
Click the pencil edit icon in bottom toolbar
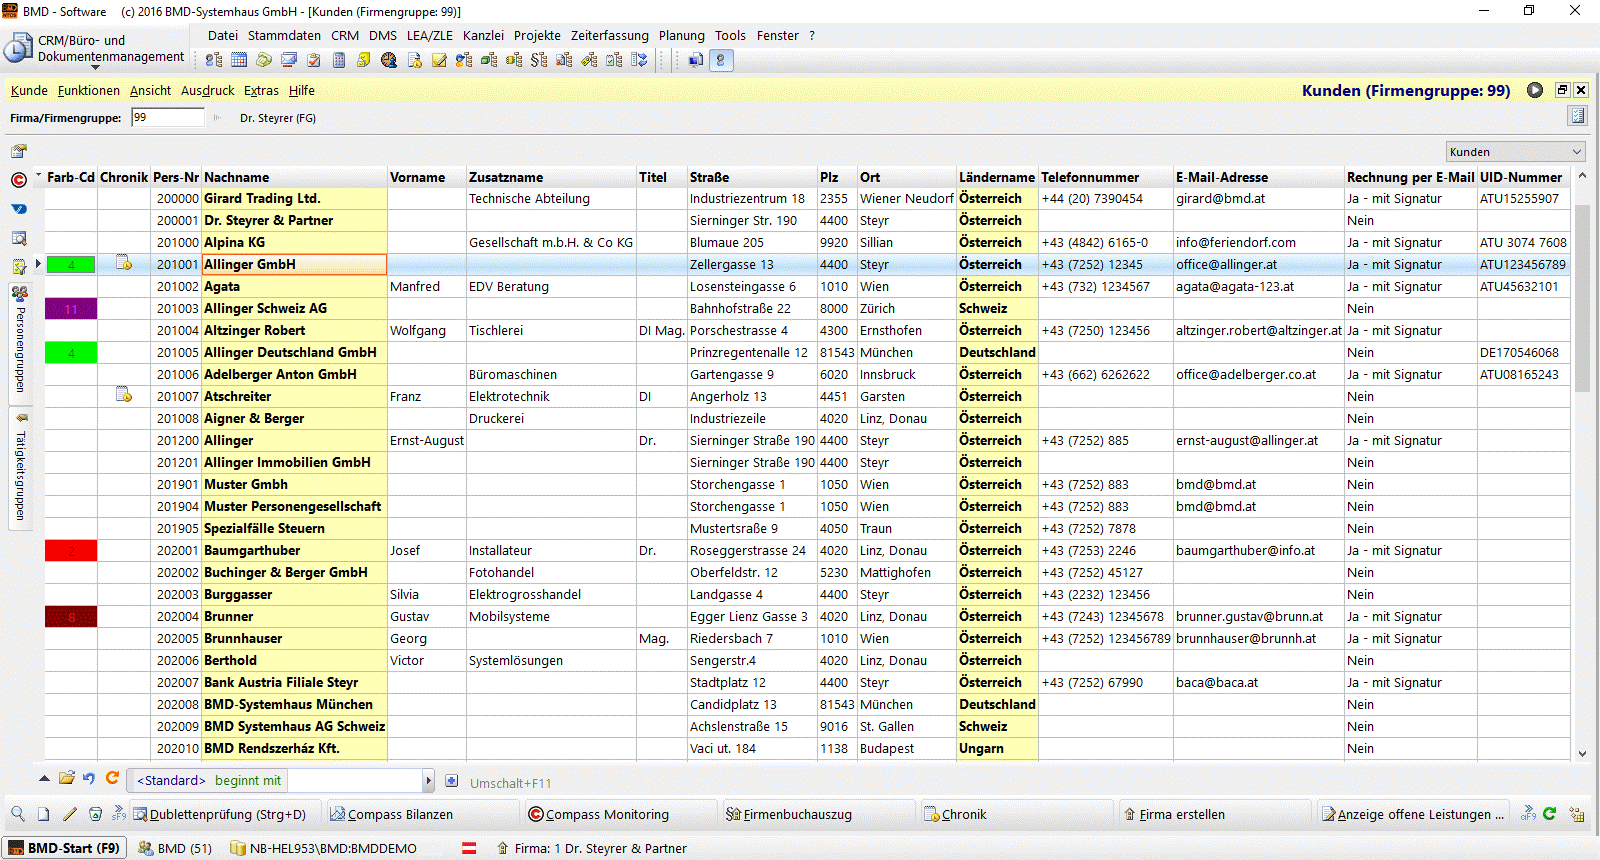(x=69, y=814)
